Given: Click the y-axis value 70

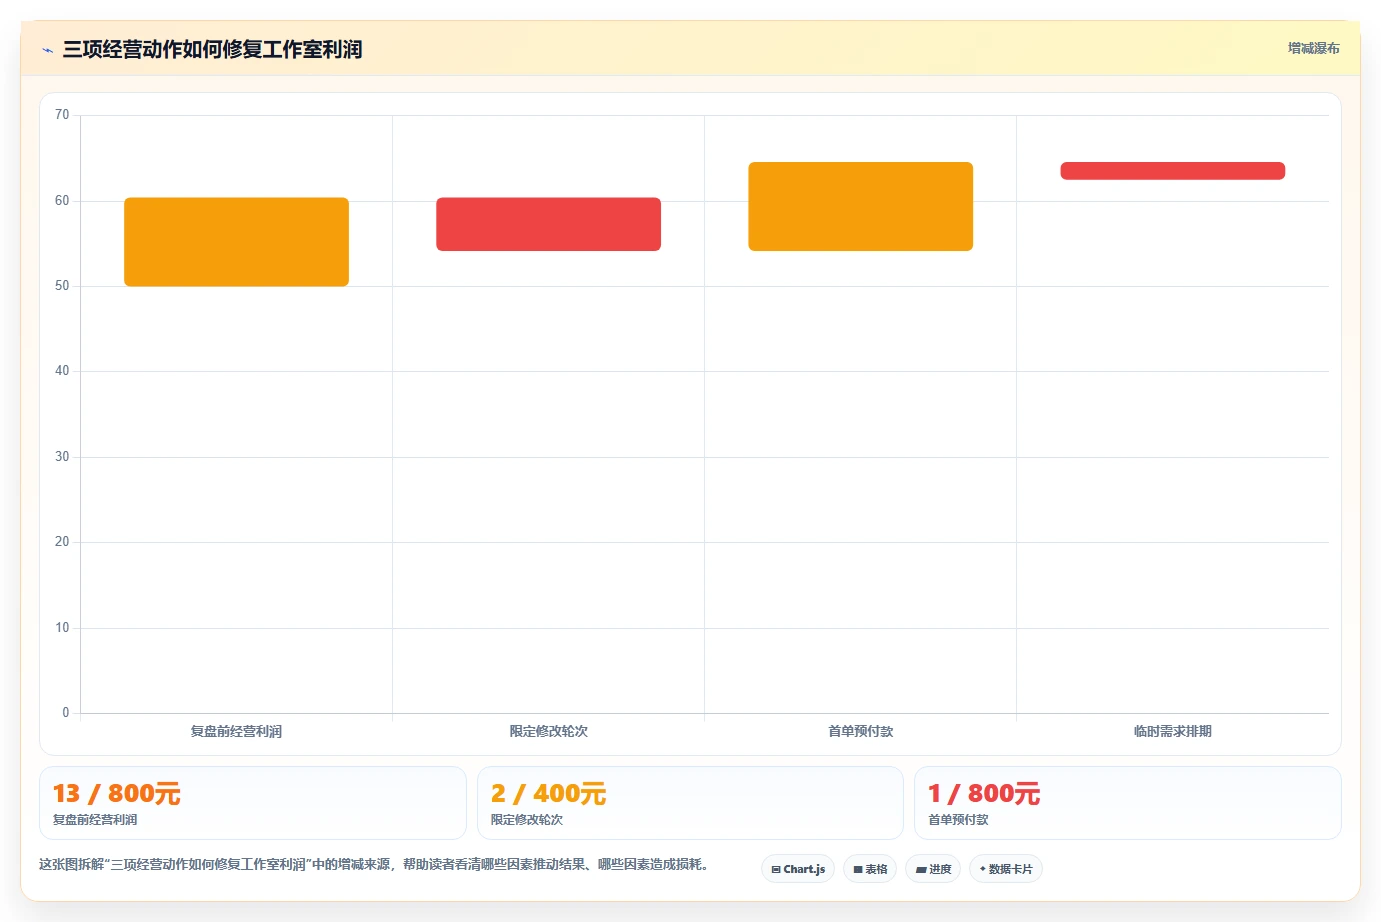Looking at the screenshot, I should tap(62, 115).
